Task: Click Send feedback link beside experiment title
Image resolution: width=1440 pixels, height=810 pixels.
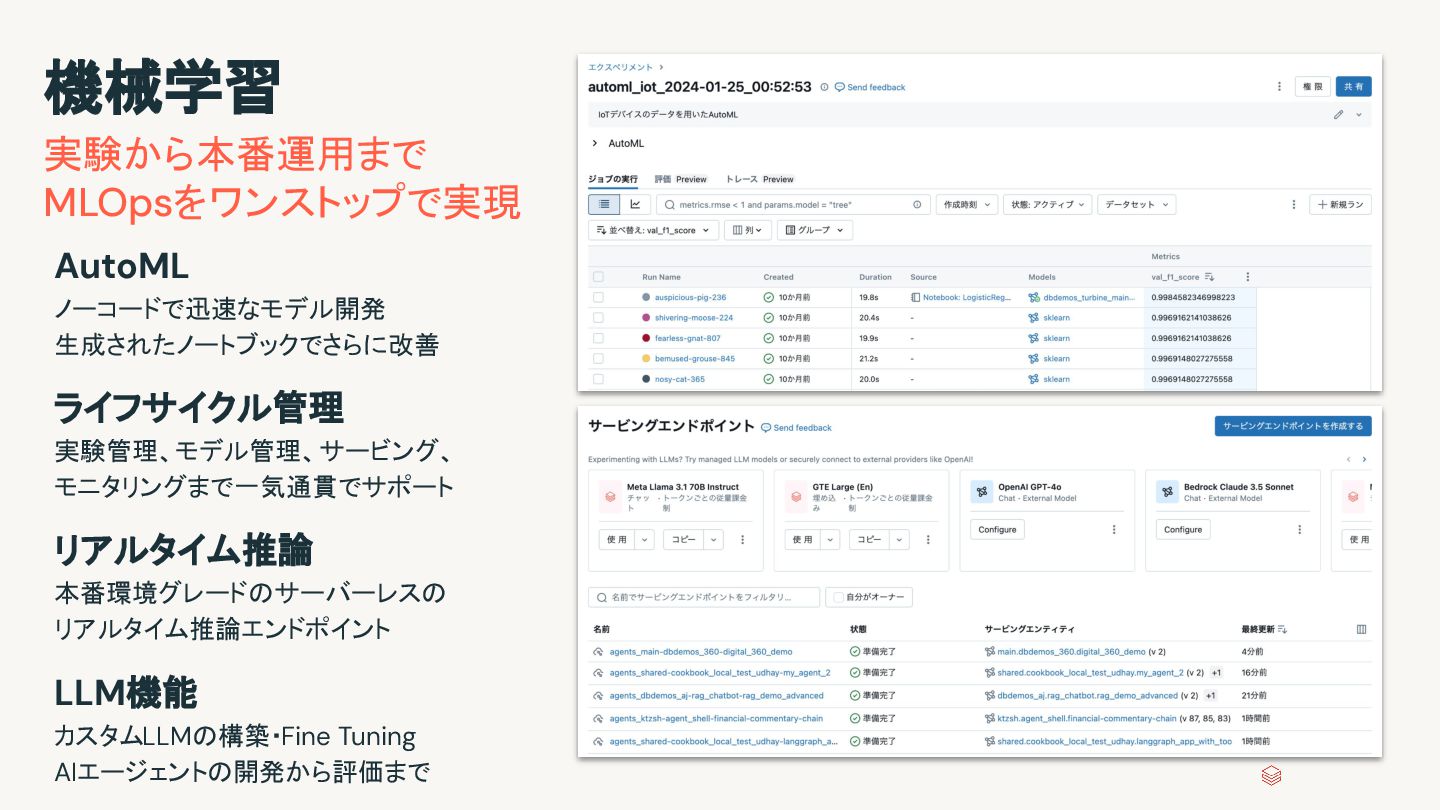Action: [870, 87]
